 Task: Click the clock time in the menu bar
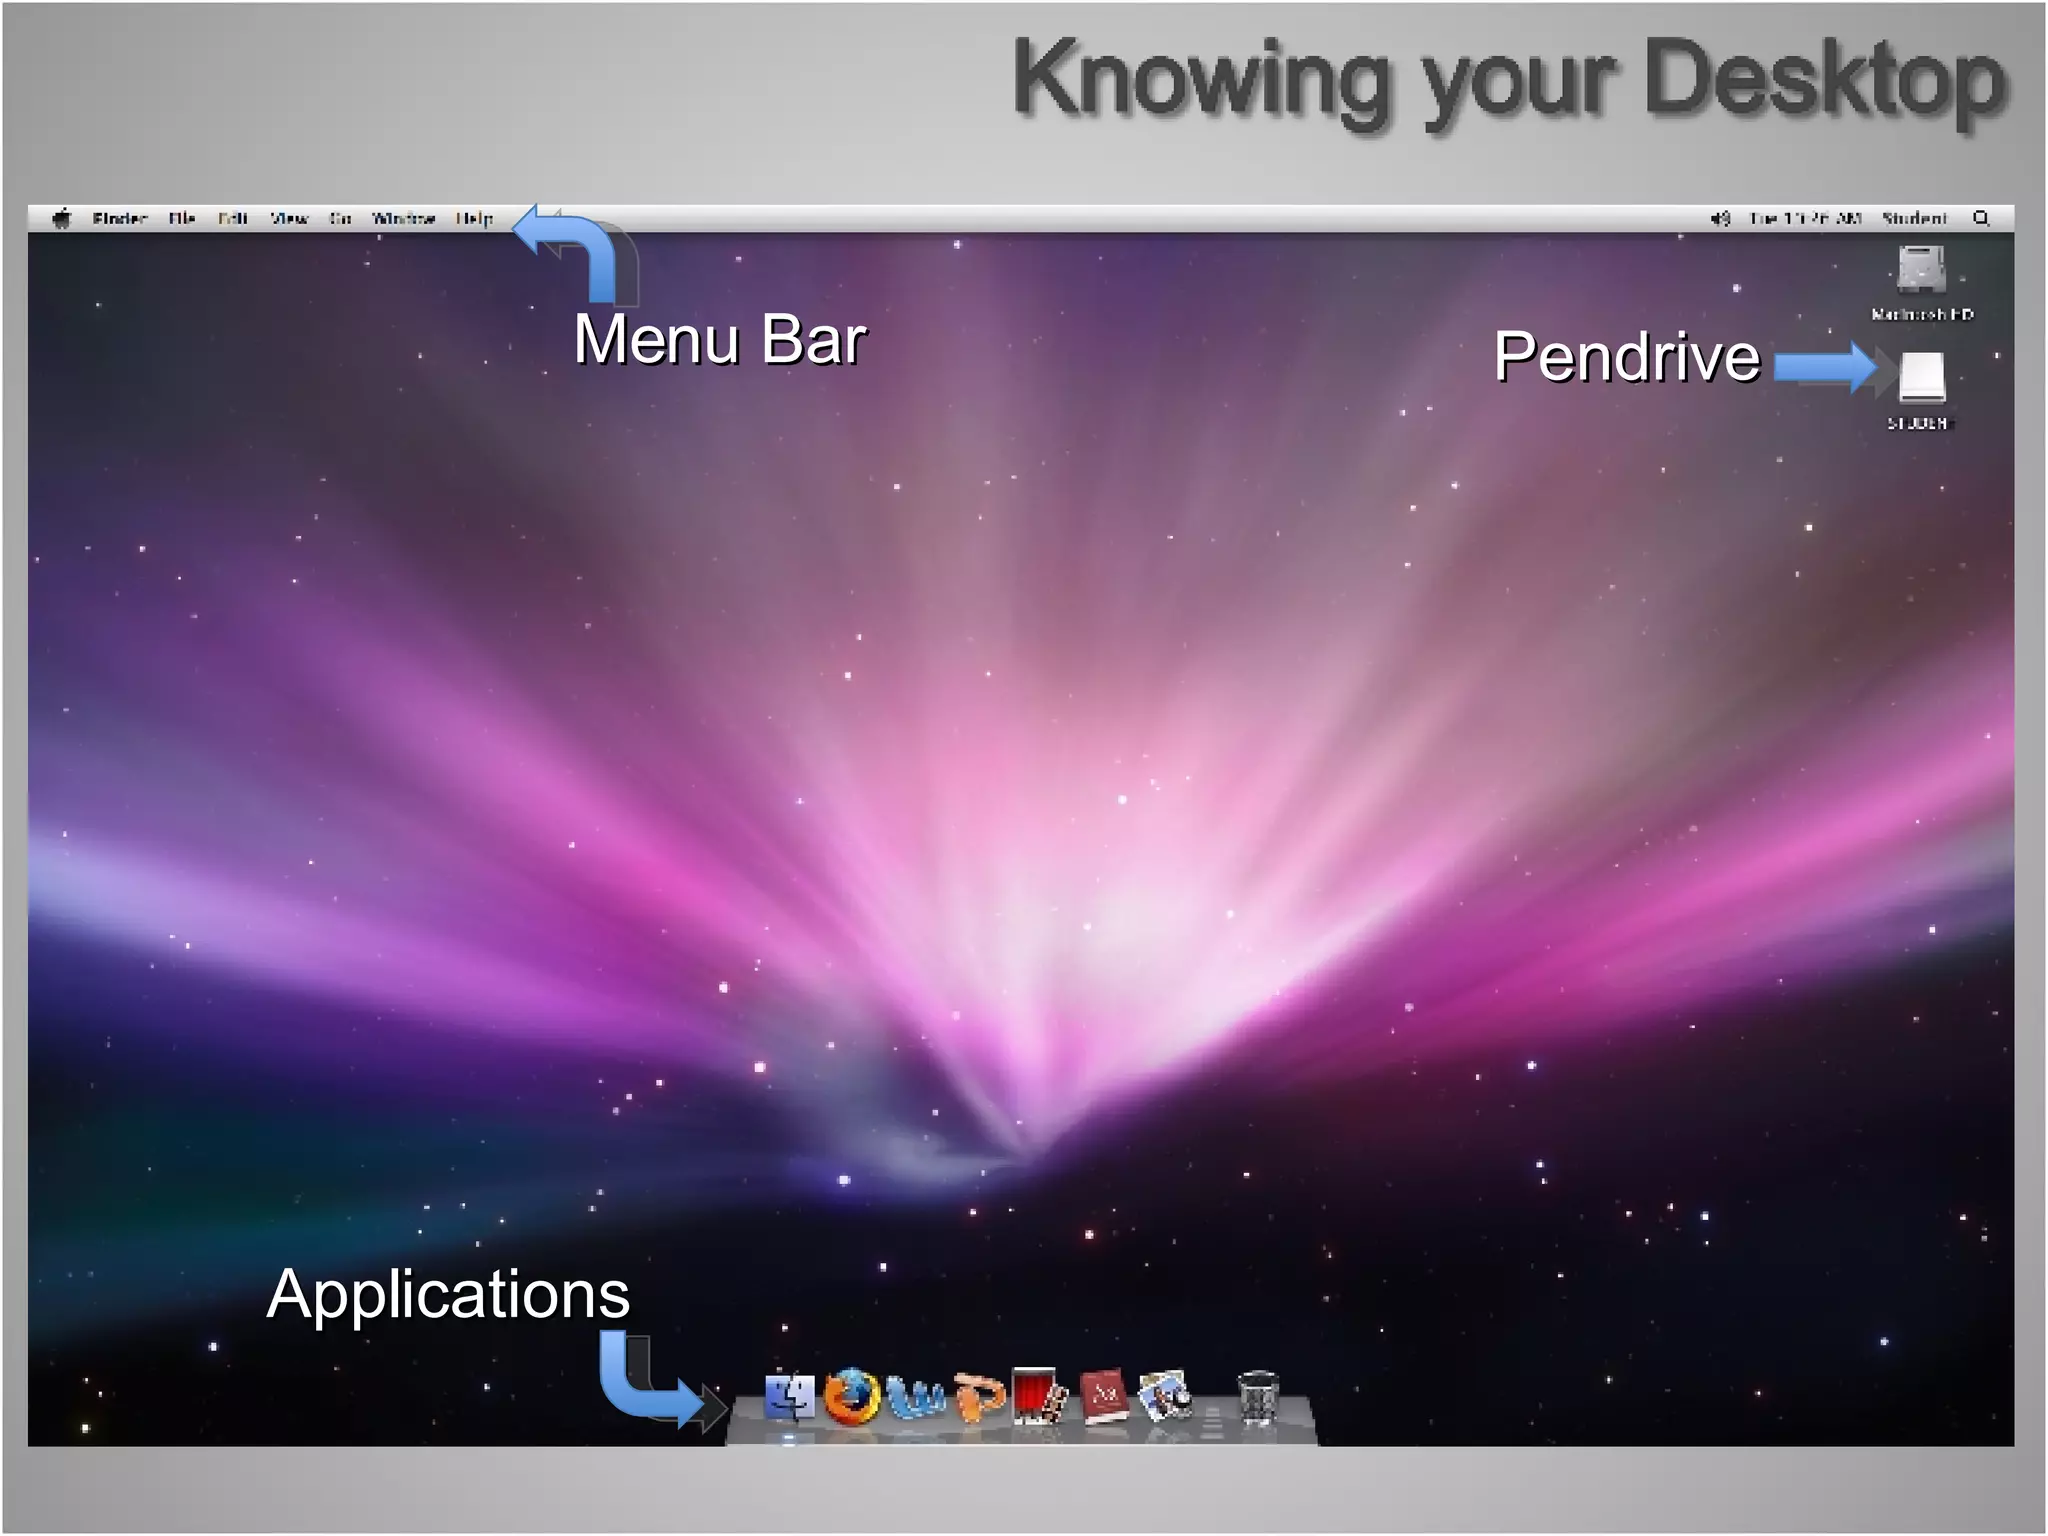[x=1805, y=218]
